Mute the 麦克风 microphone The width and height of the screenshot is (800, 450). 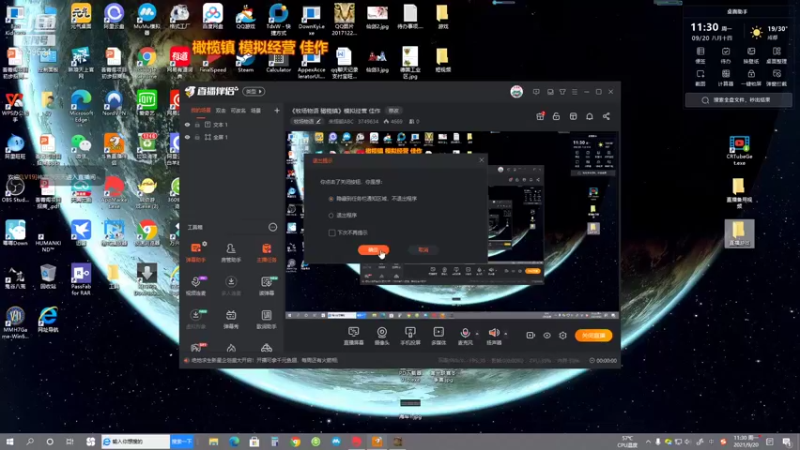coord(465,336)
